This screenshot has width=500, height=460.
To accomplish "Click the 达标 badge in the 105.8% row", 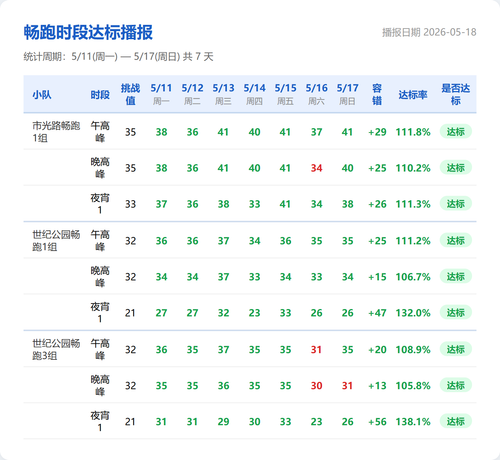I will (x=456, y=385).
